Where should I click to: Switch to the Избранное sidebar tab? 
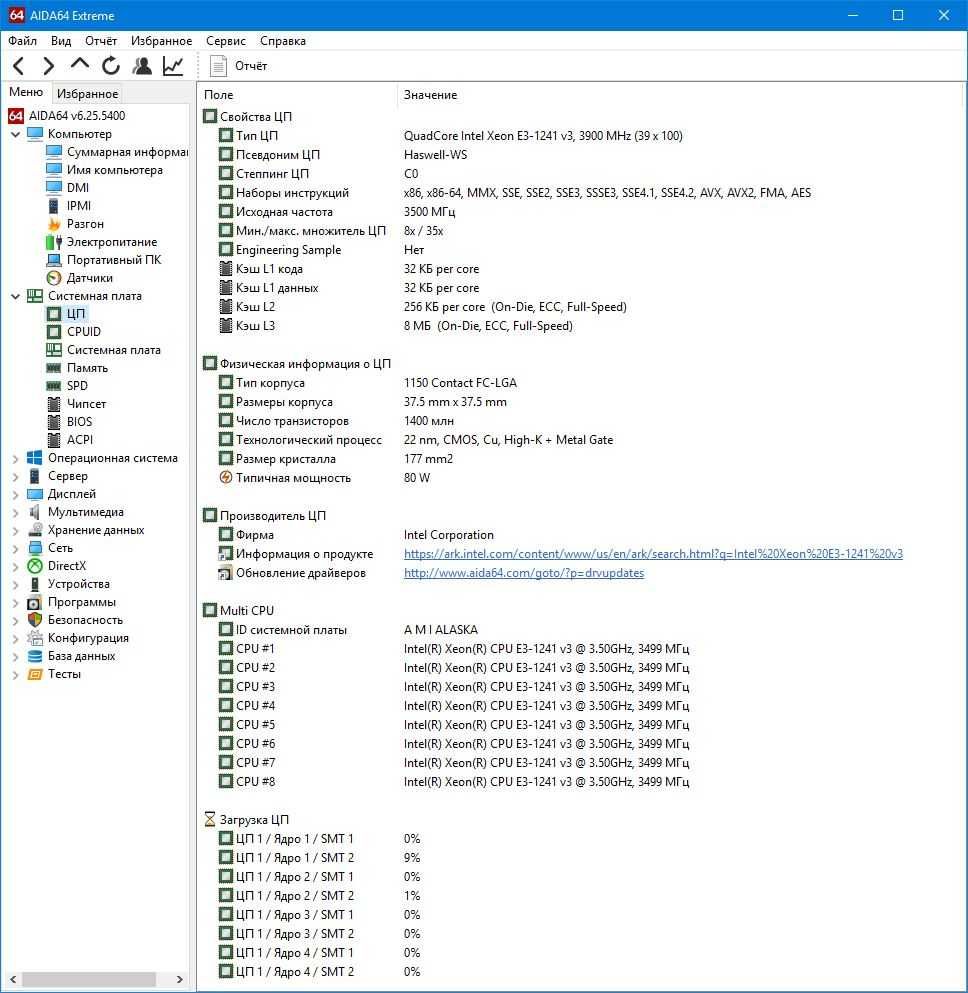(87, 94)
